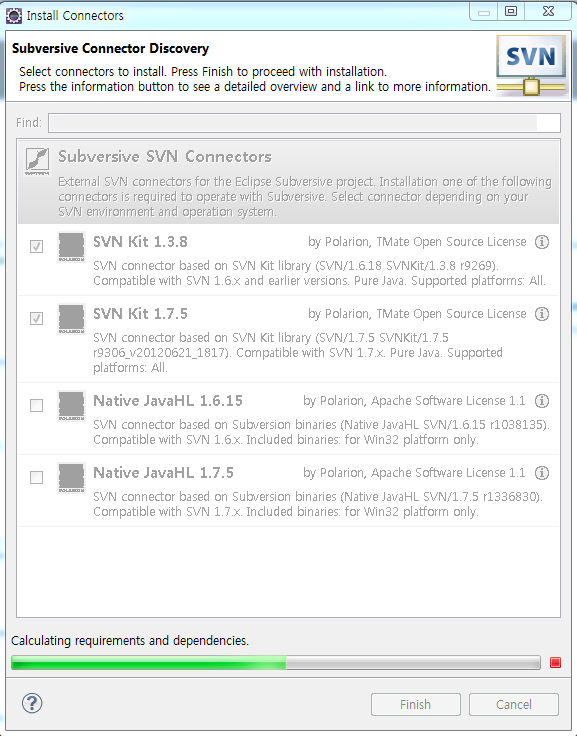Select the SVN Kit 1.3.8 title
The height and width of the screenshot is (736, 577).
point(140,242)
